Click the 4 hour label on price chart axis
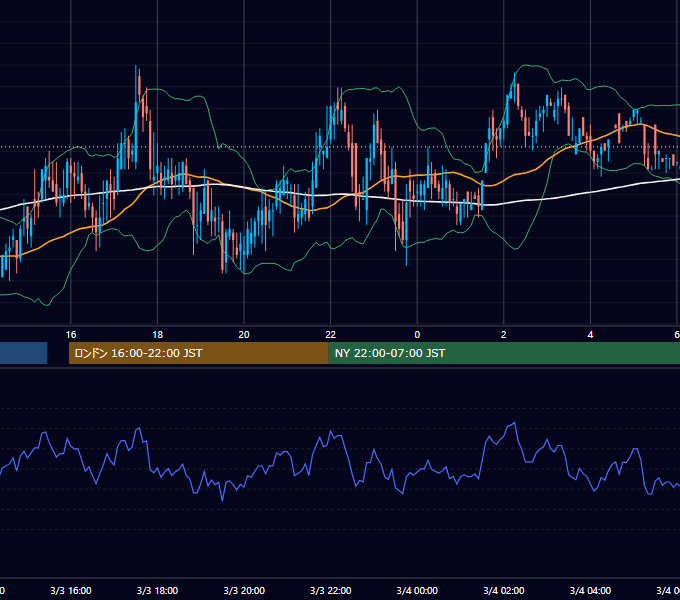680x600 pixels. (x=590, y=334)
